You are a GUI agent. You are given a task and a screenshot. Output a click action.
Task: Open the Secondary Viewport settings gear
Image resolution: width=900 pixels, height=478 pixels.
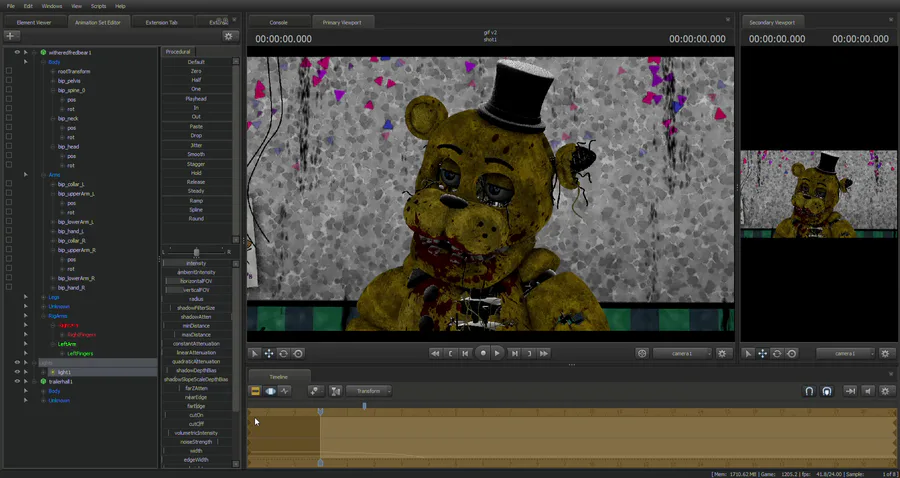885,353
